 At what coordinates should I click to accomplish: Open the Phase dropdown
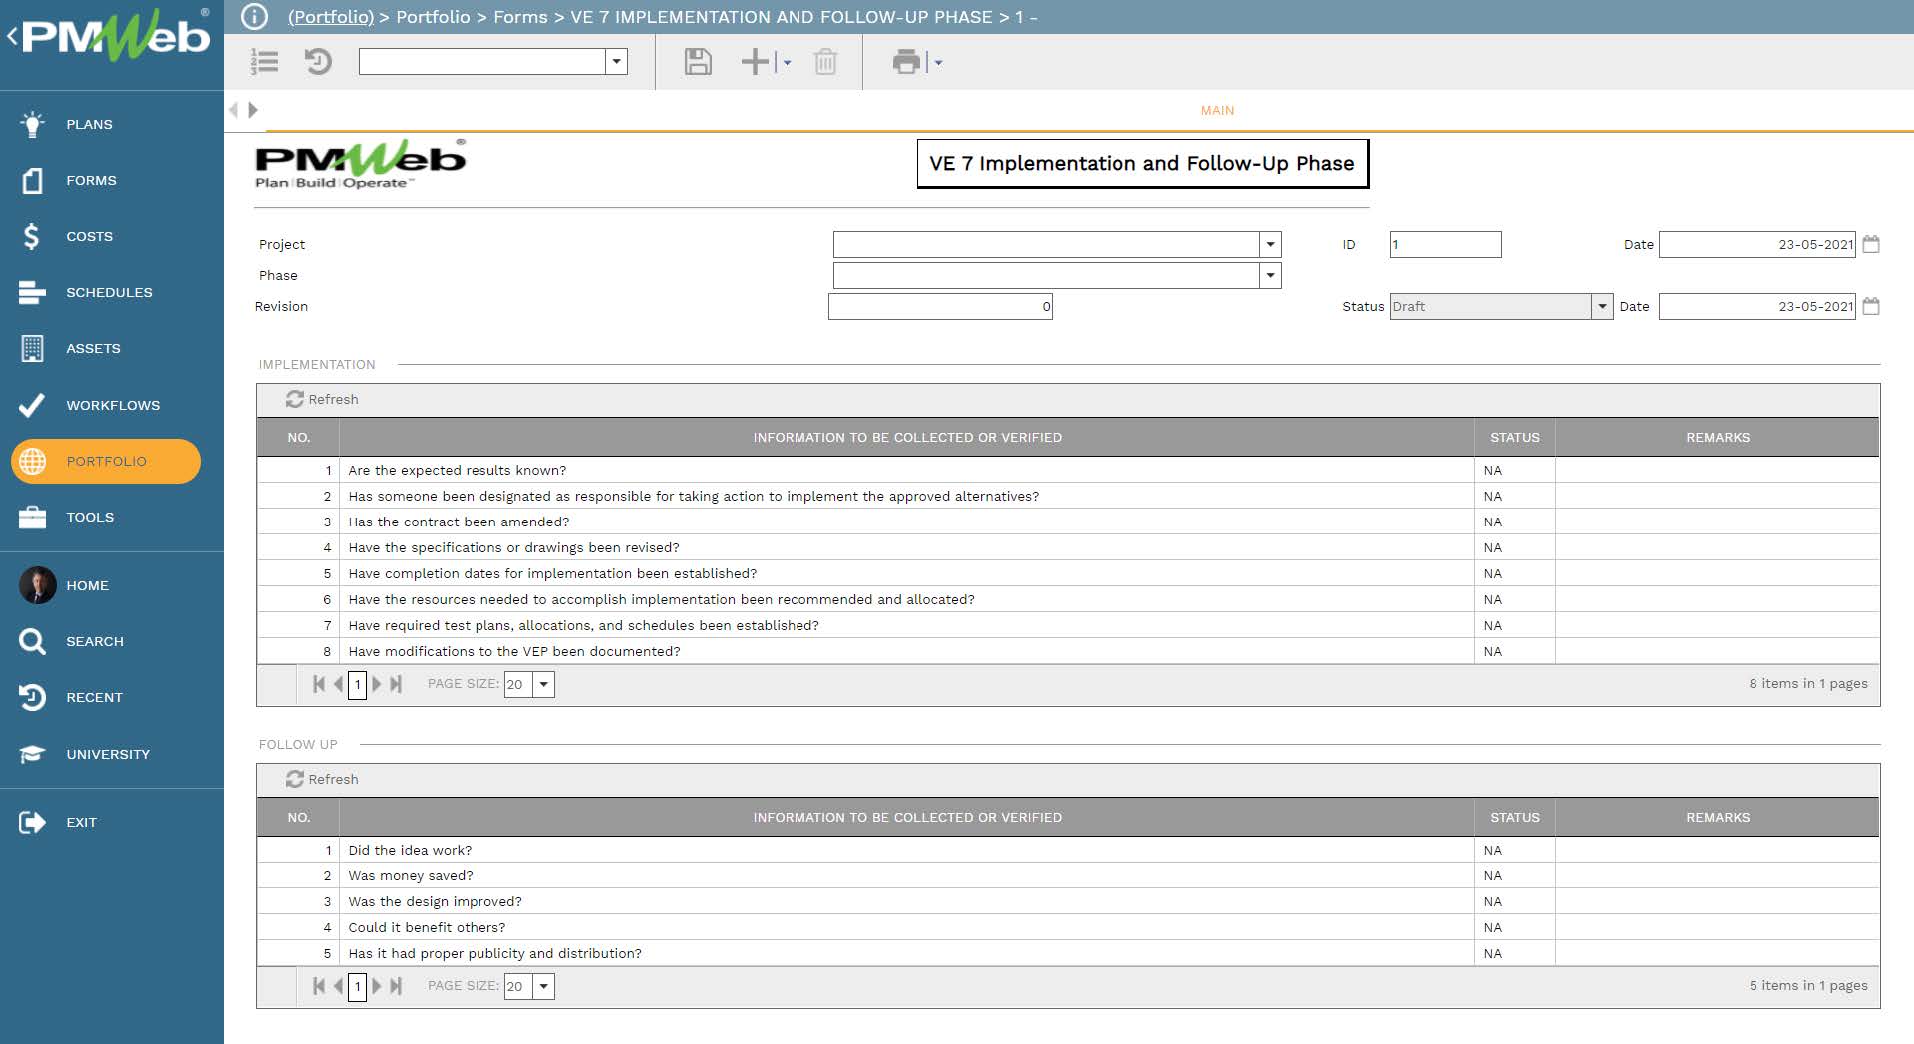point(1268,275)
